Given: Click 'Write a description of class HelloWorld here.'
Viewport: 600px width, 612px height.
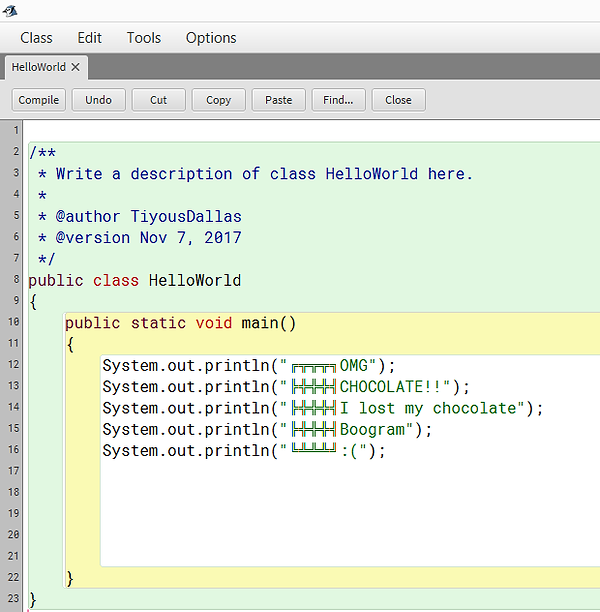Looking at the screenshot, I should [264, 174].
